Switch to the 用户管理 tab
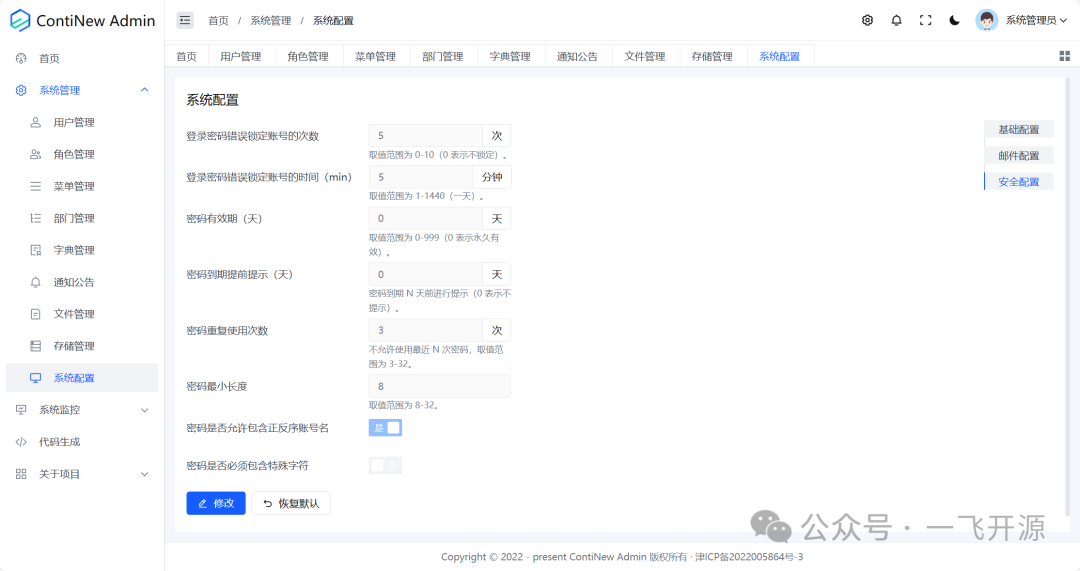Viewport: 1080px width, 571px height. coord(240,56)
